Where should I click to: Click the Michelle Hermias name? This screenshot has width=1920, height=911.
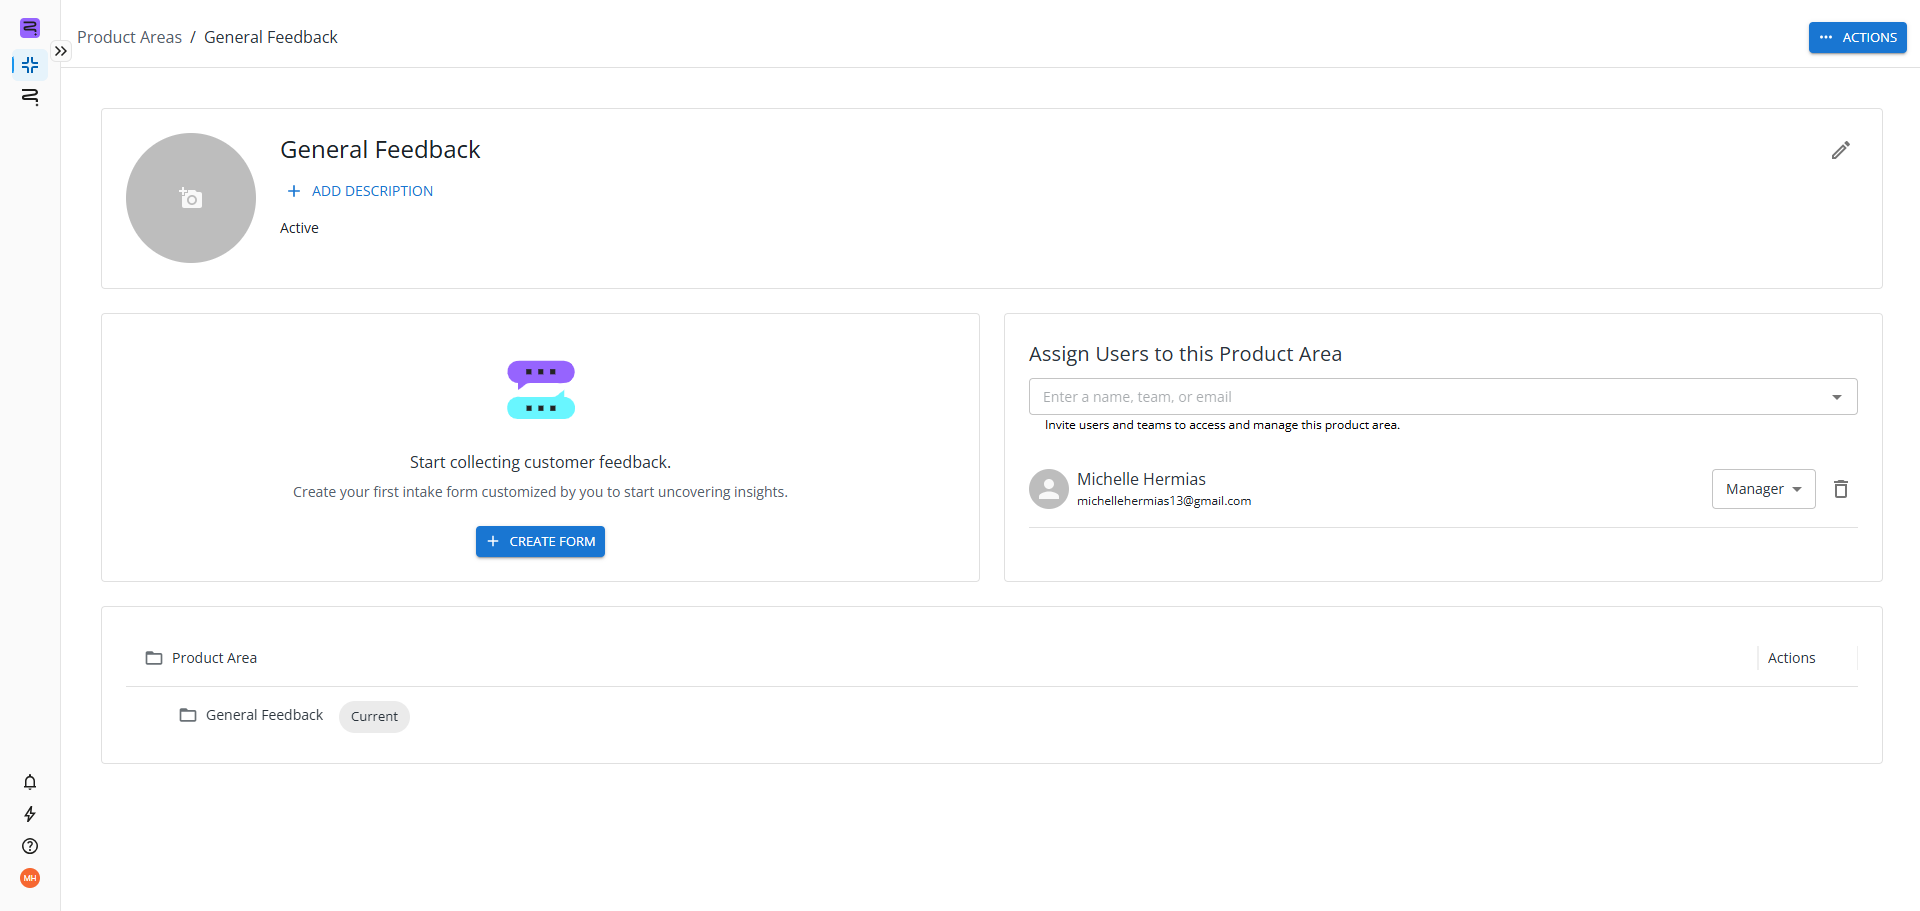1141,479
